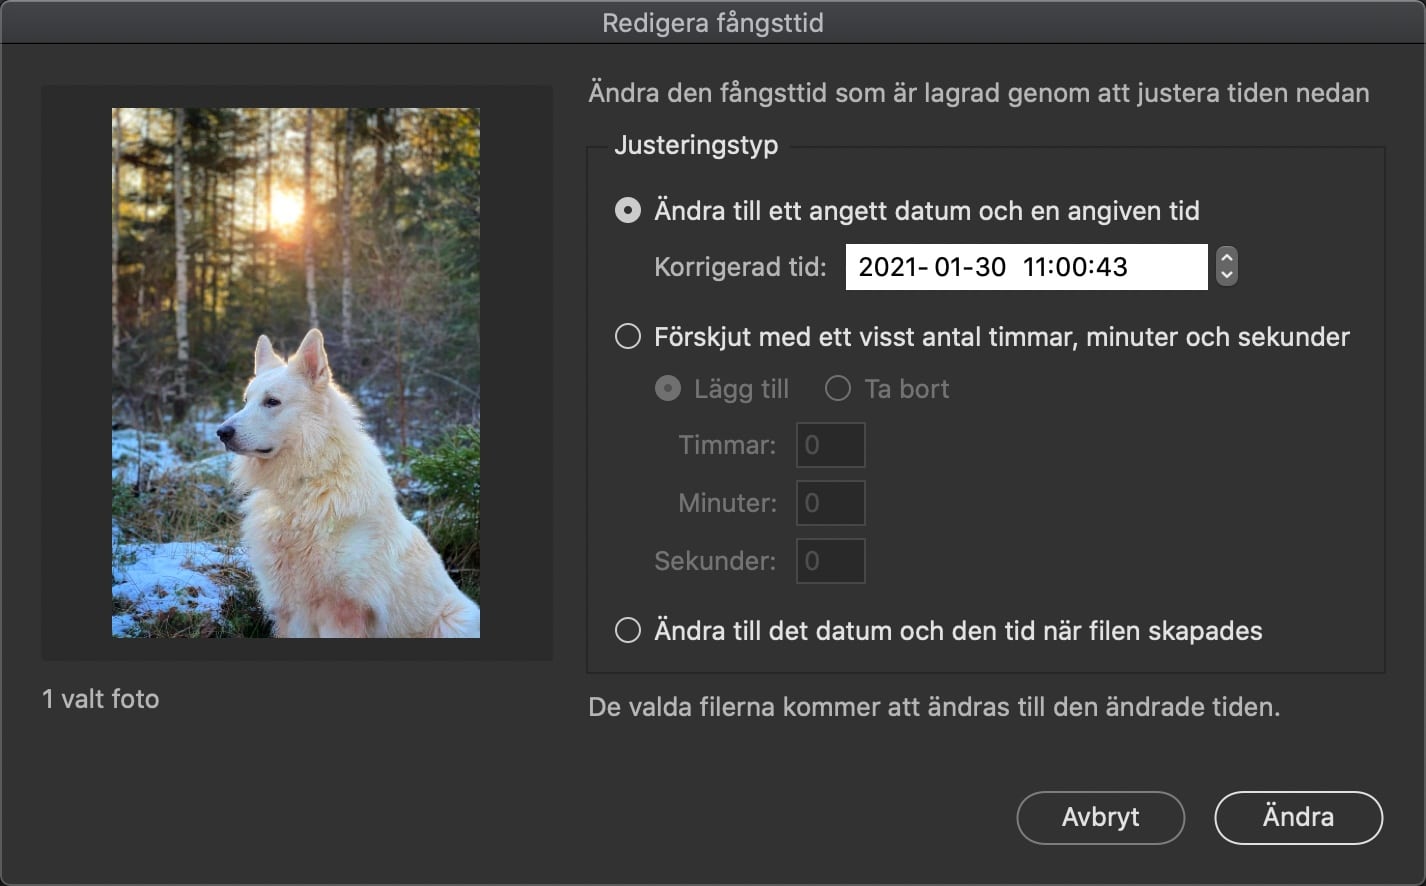The width and height of the screenshot is (1426, 886).
Task: Click the Sekunder input box
Action: (830, 561)
